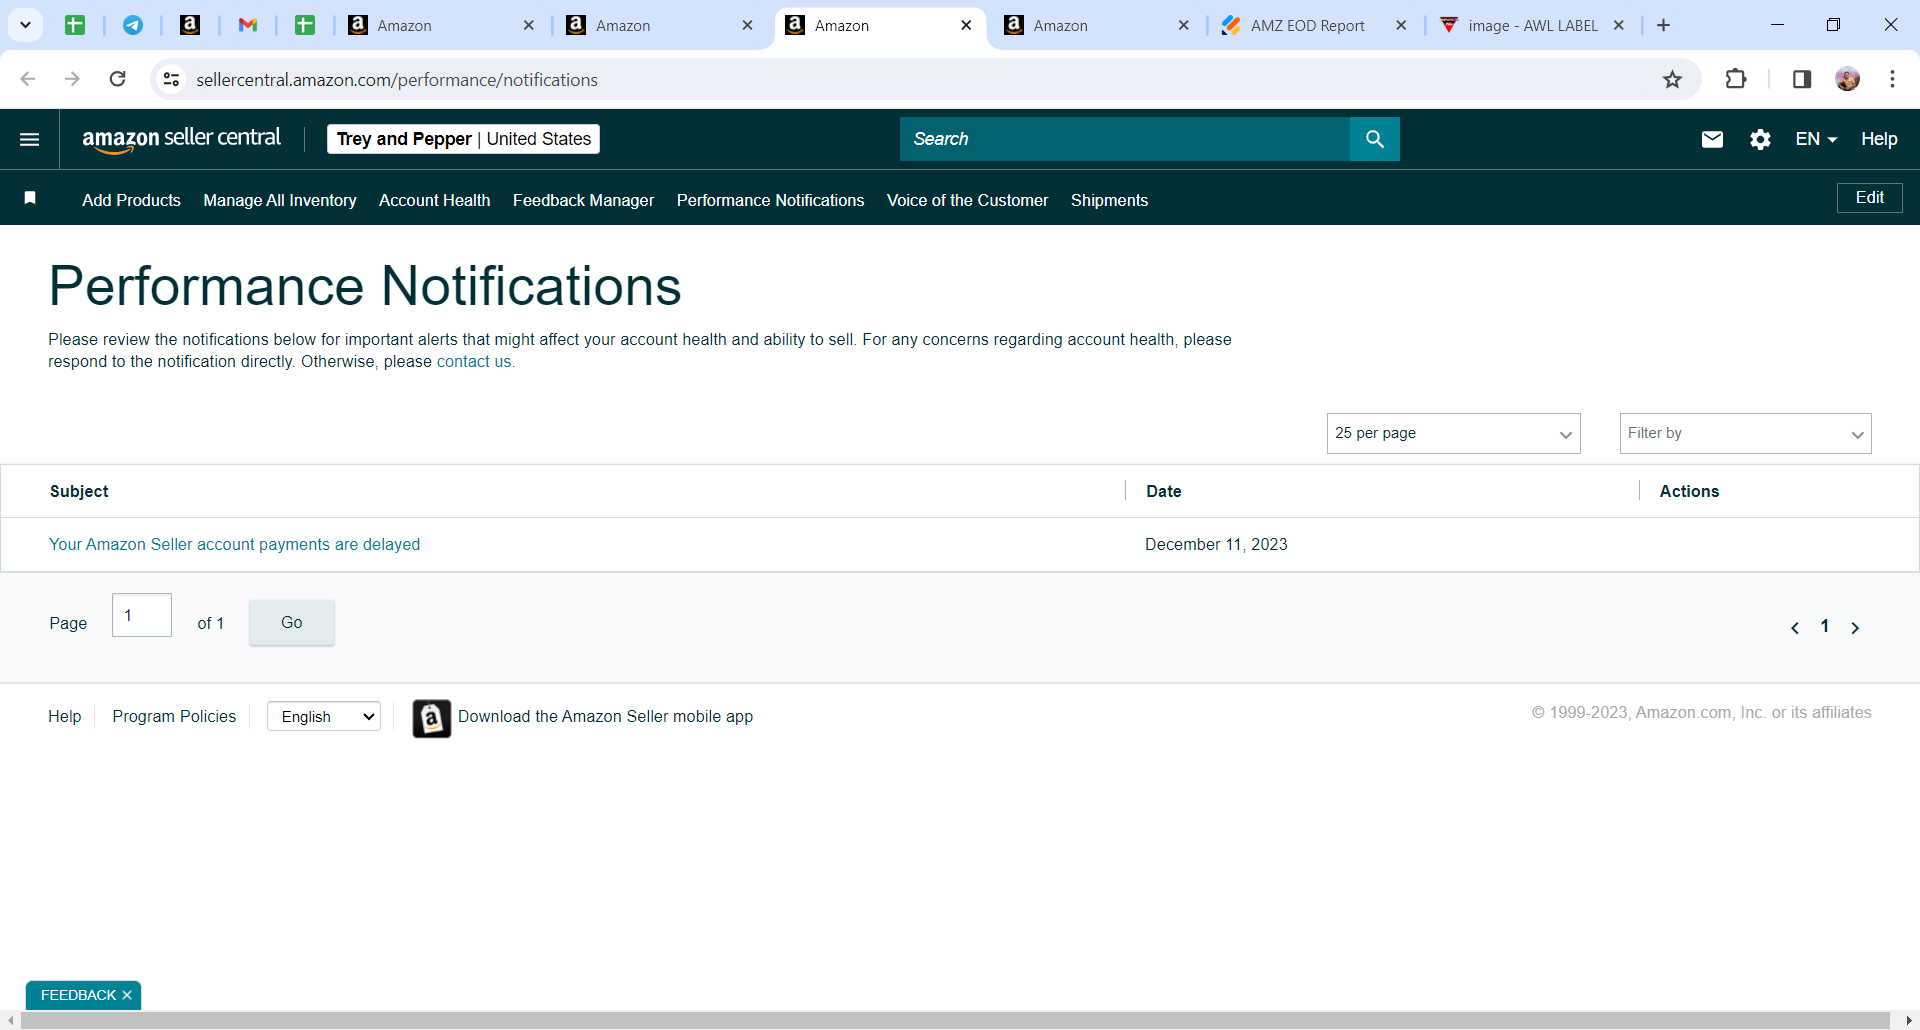
Task: Reload the page
Action: 118,79
